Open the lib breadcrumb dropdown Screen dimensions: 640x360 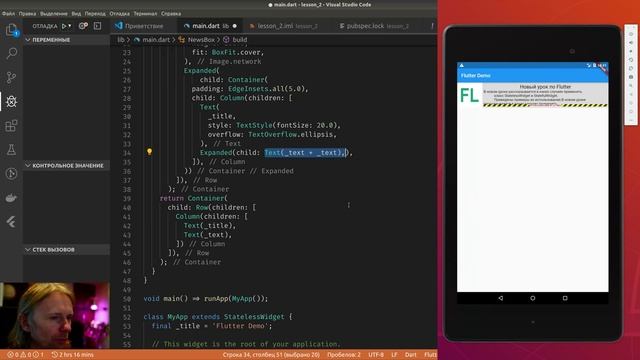click(x=121, y=40)
